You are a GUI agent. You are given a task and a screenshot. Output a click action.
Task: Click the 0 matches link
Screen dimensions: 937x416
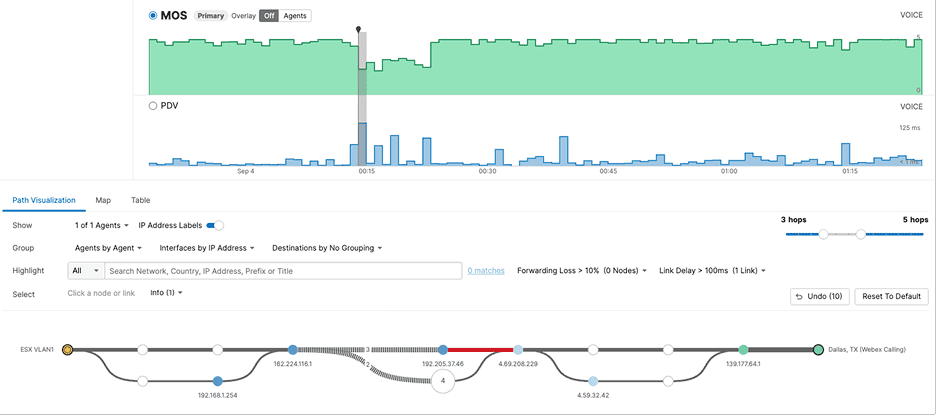486,271
